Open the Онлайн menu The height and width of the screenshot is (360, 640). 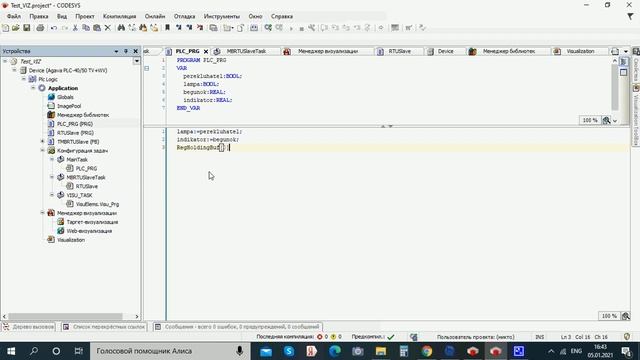(x=155, y=16)
